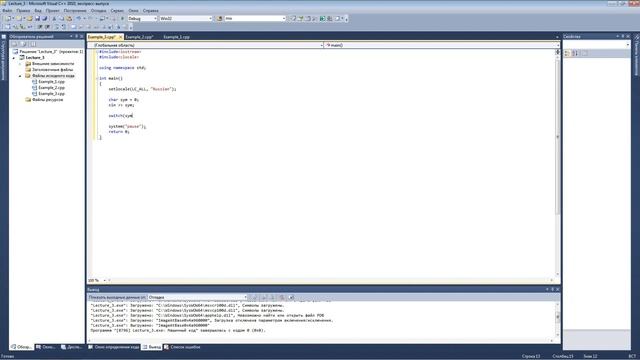Switch to Окно определения кода bottom tab

[114, 347]
